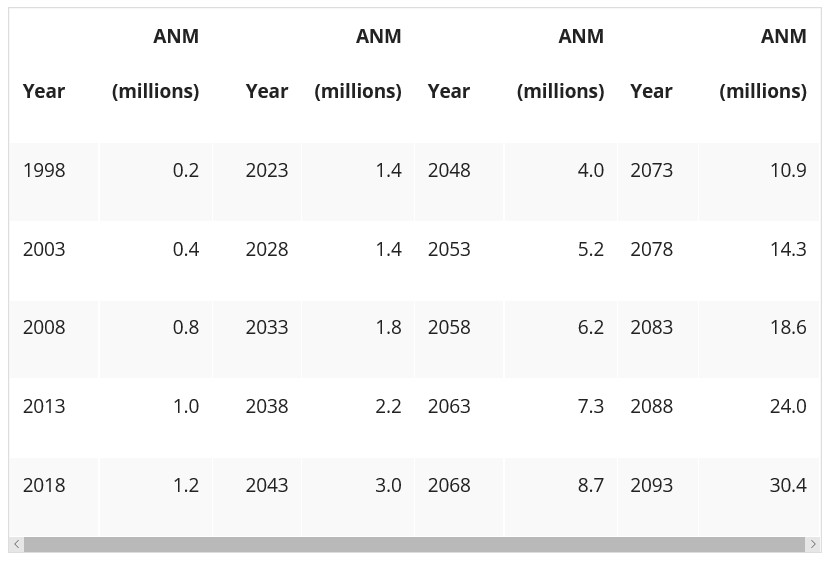Click the 18.6 value cell
The height and width of the screenshot is (561, 831).
788,328
